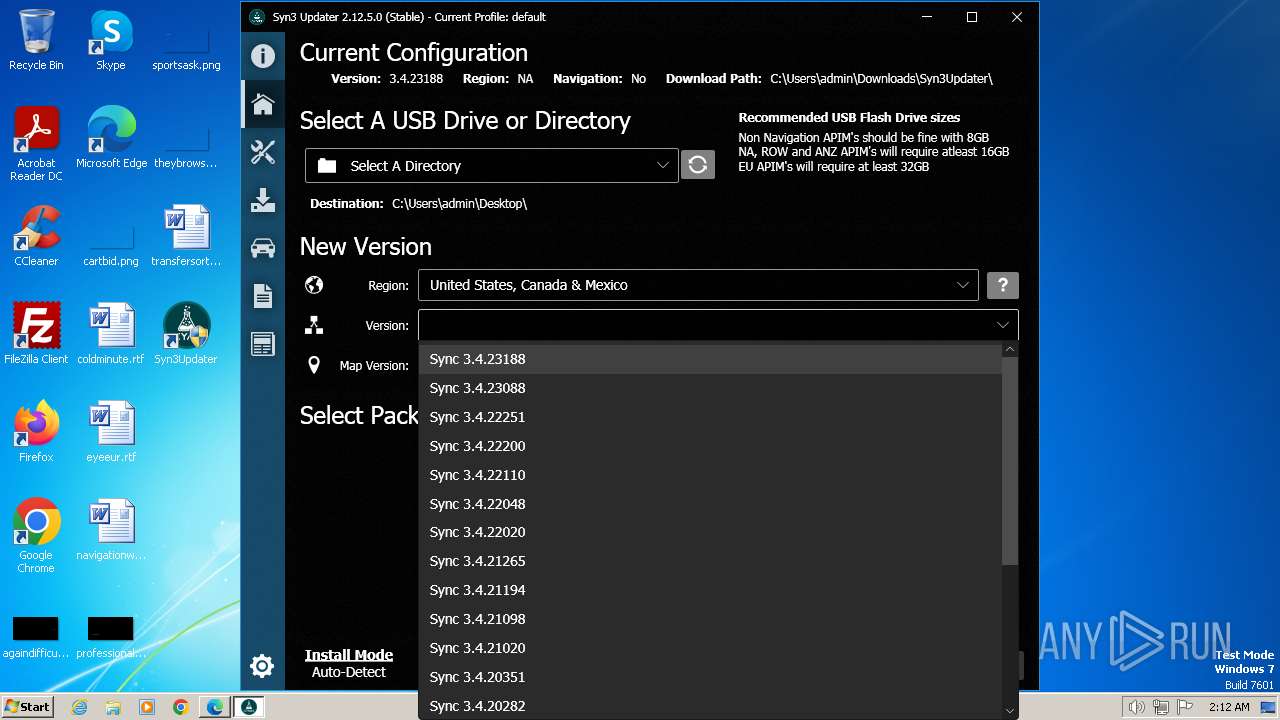Click version list scrollbar down arrow
The image size is (1280, 720).
1010,711
